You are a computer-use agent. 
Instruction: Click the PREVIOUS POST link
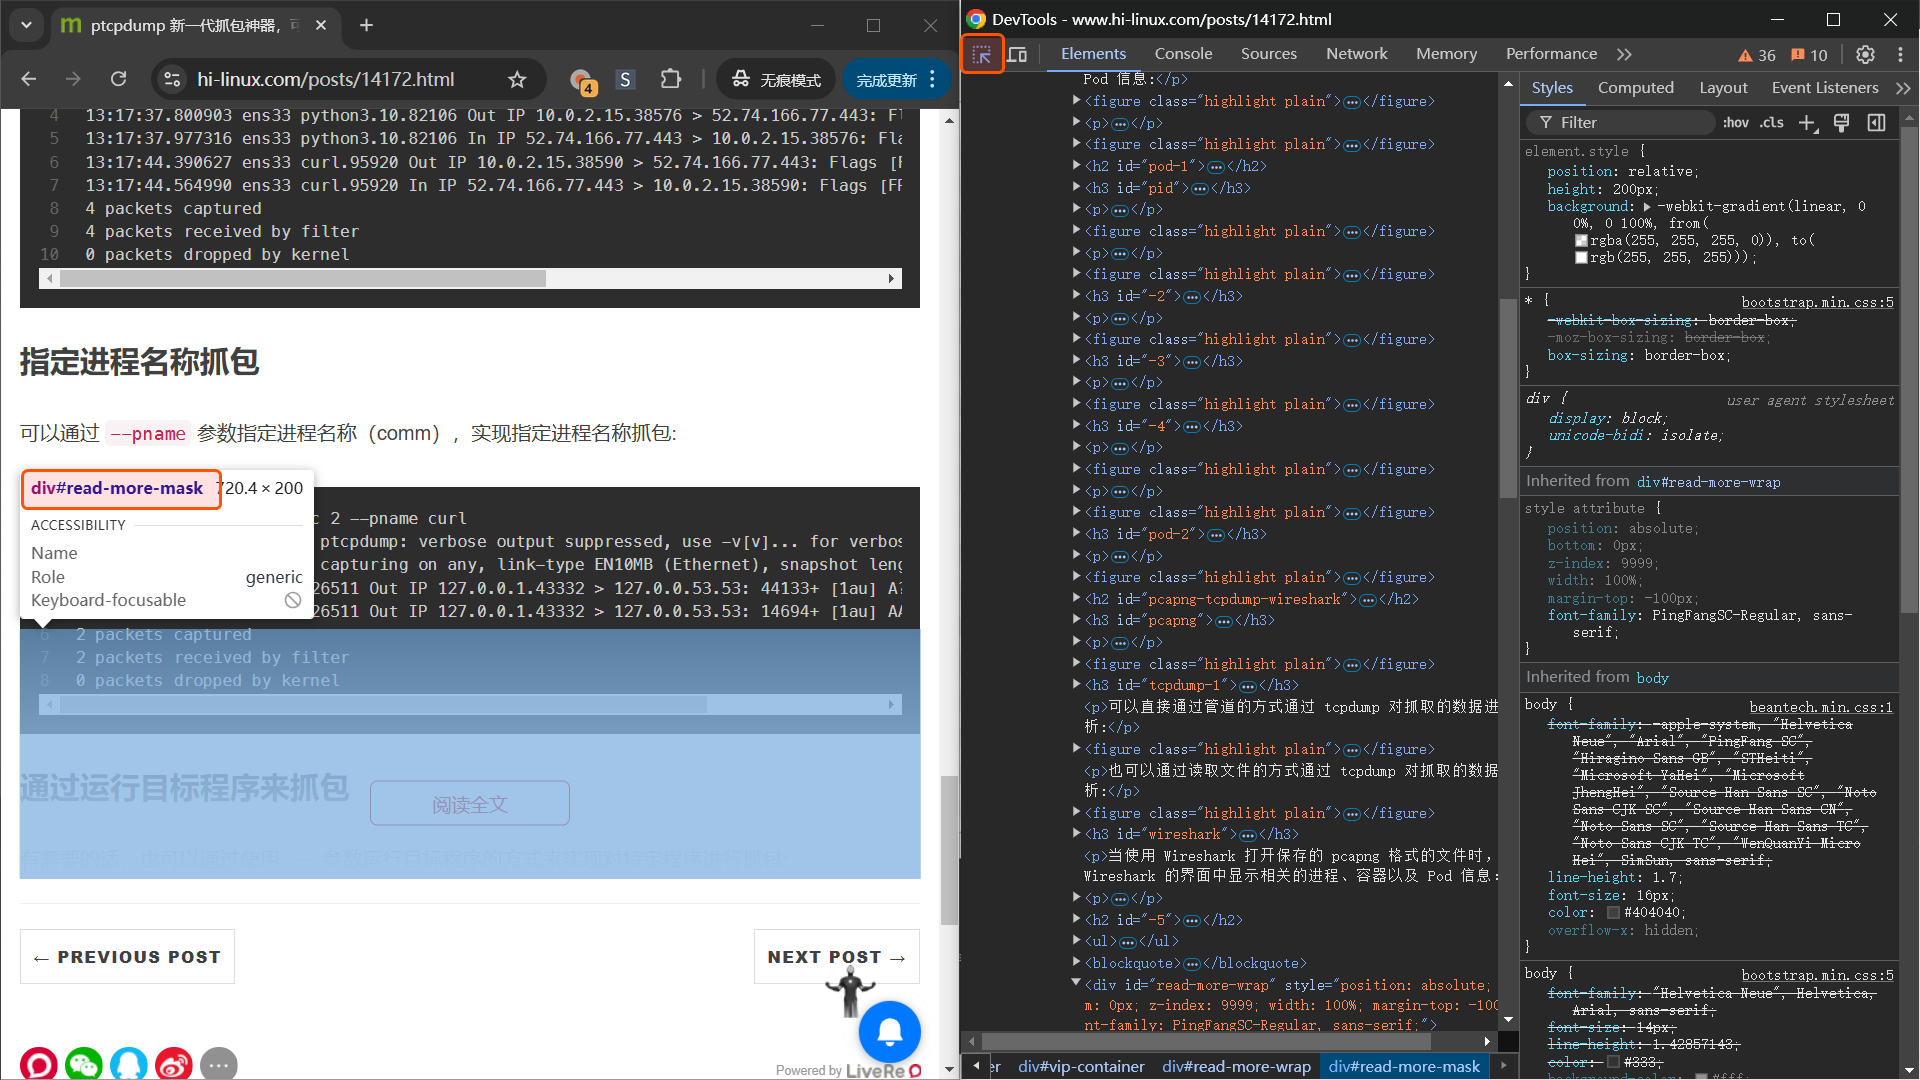[127, 957]
